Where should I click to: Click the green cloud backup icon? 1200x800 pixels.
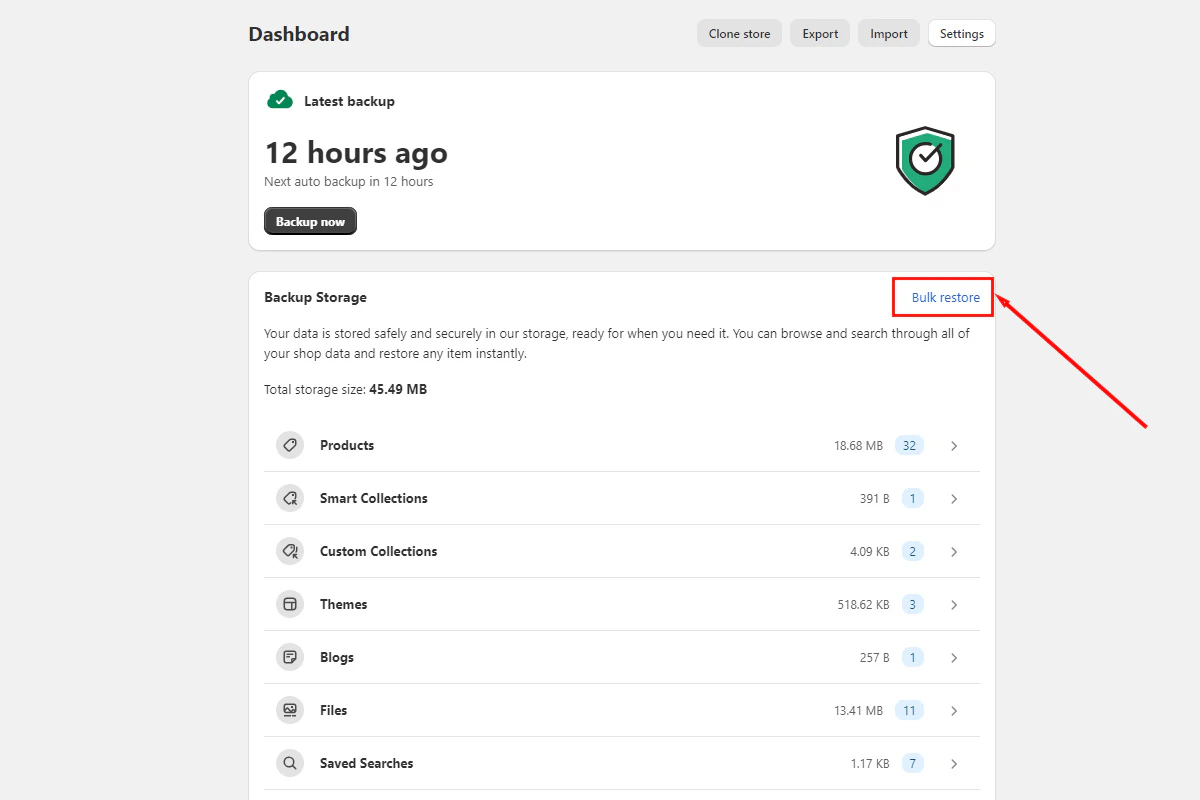(x=280, y=99)
